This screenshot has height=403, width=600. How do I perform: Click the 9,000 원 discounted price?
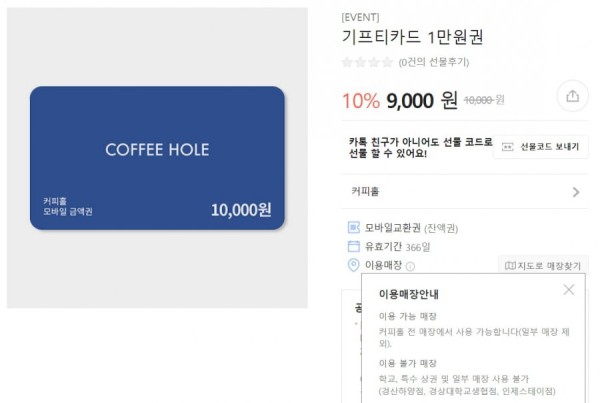(422, 101)
